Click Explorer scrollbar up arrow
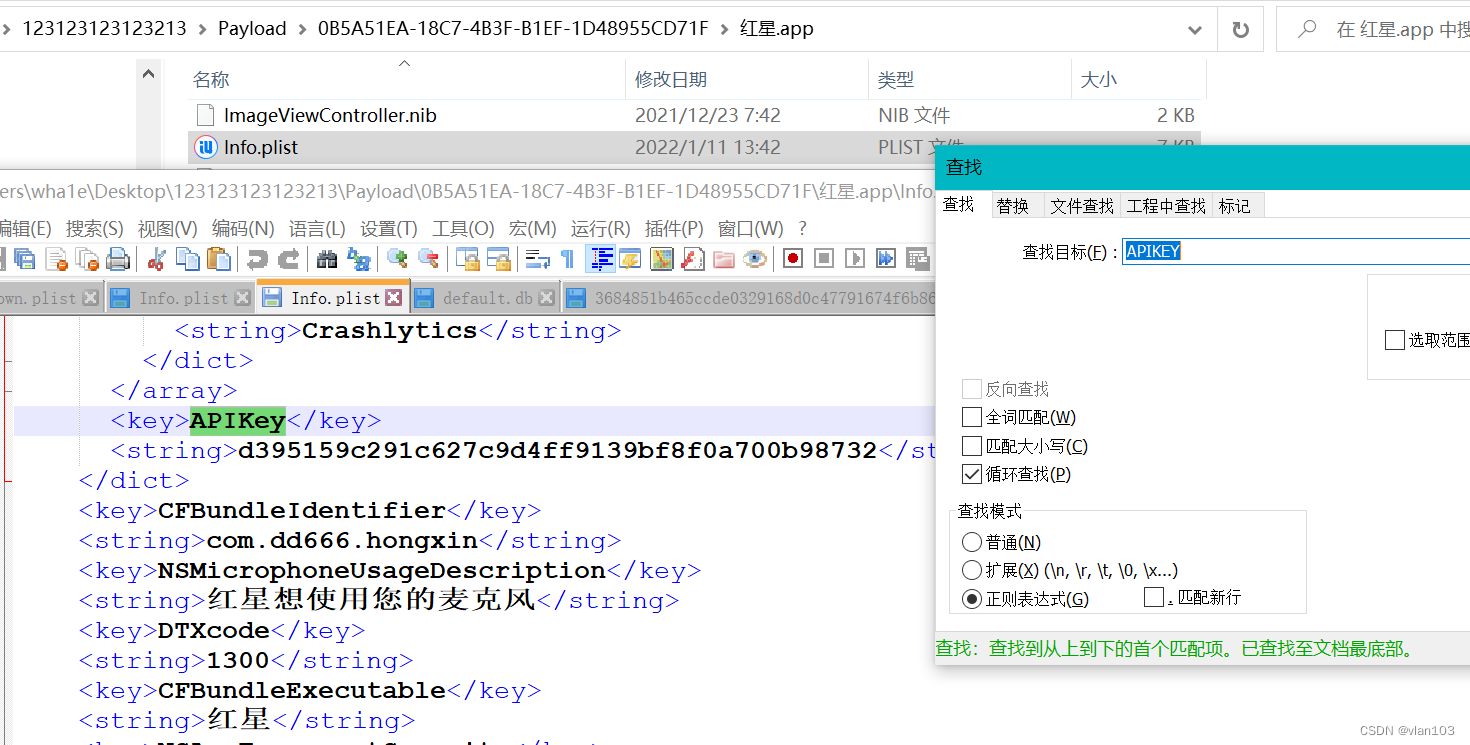Image resolution: width=1470 pixels, height=745 pixels. tap(148, 74)
